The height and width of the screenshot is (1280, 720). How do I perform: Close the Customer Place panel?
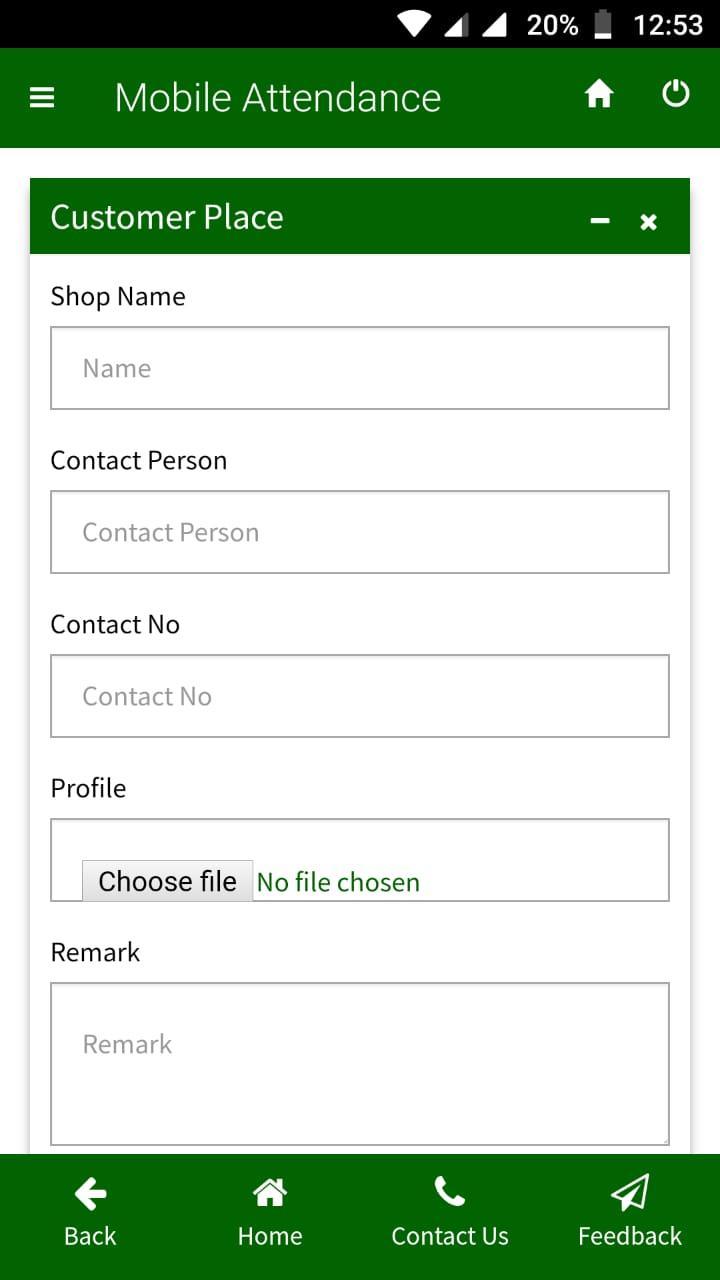(x=648, y=222)
